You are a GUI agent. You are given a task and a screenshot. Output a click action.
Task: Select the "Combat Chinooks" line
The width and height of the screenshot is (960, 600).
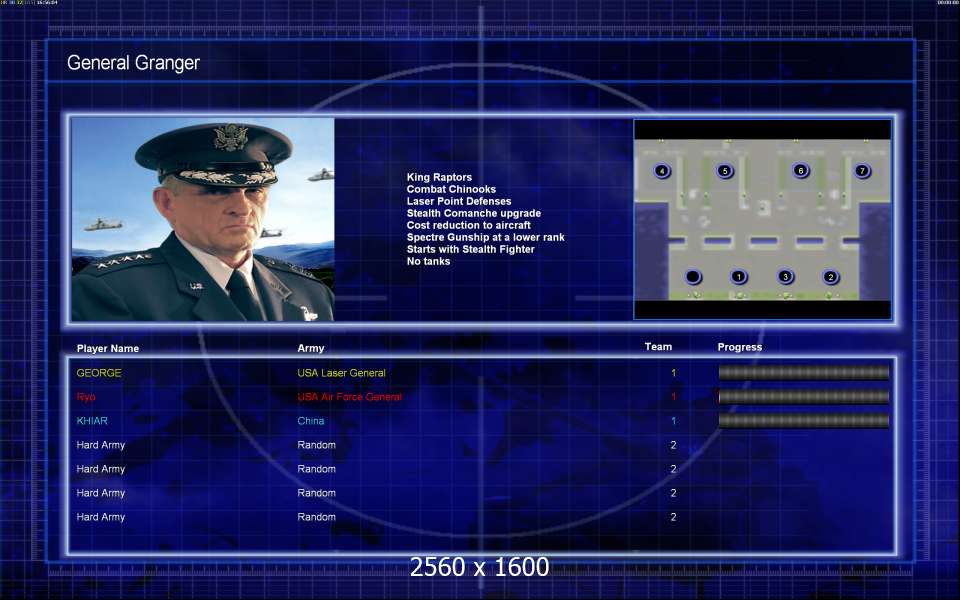(x=451, y=189)
